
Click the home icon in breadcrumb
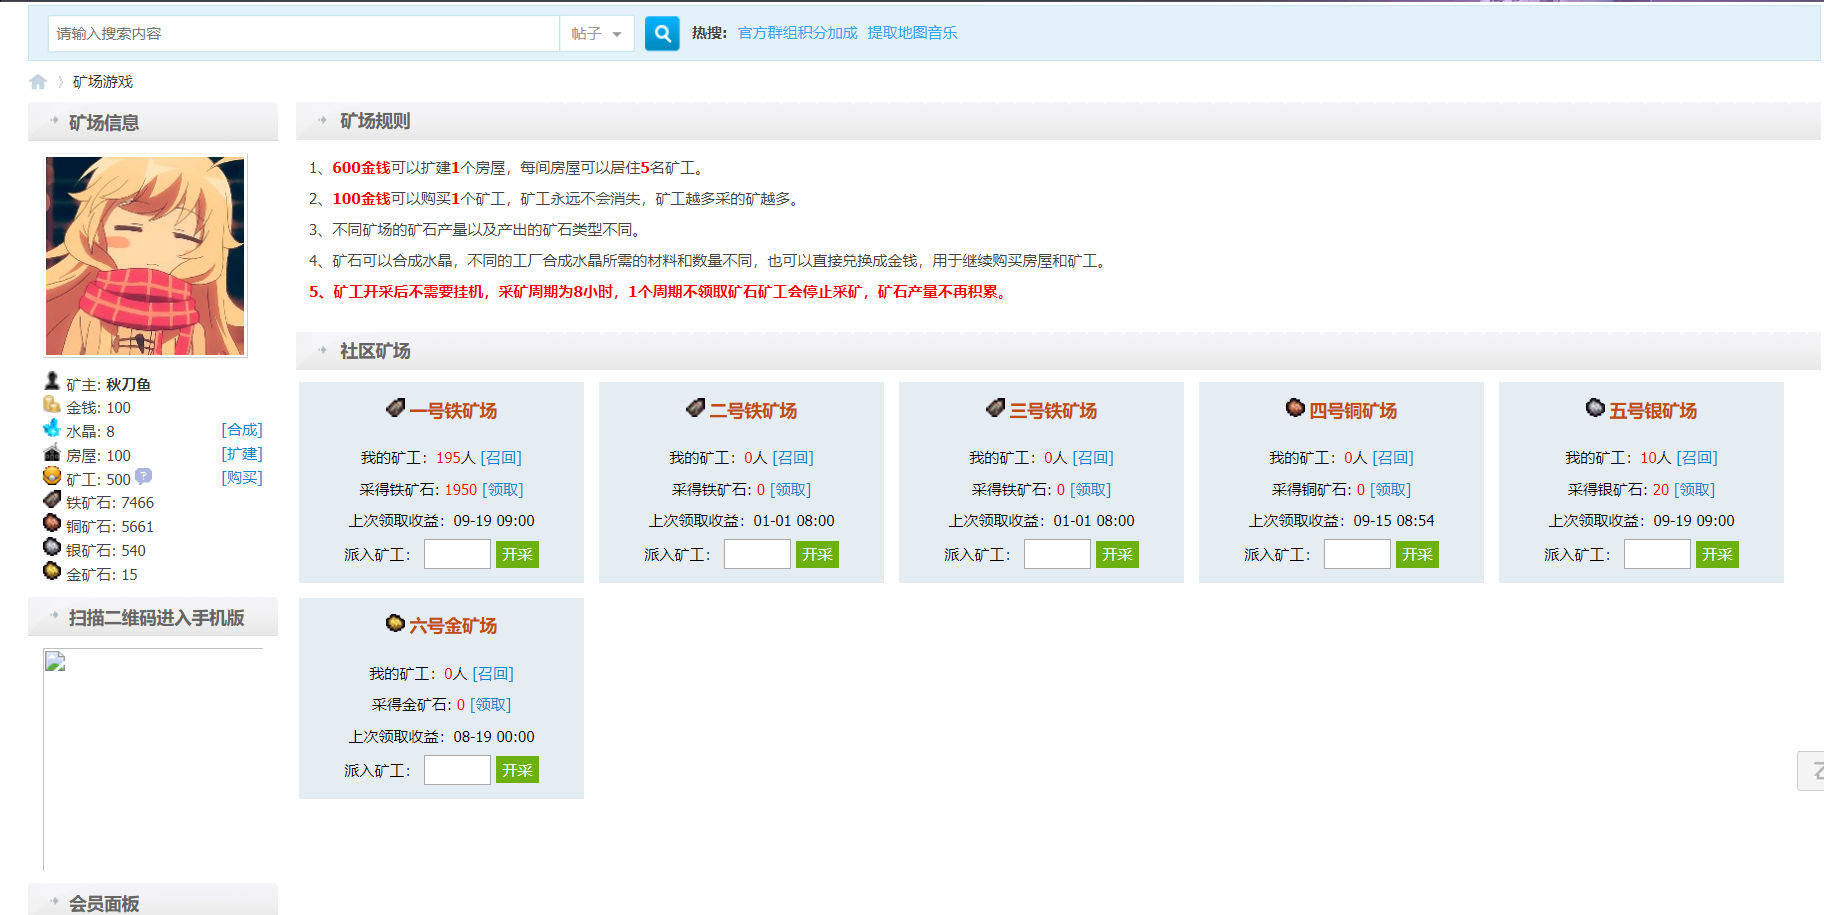click(38, 82)
